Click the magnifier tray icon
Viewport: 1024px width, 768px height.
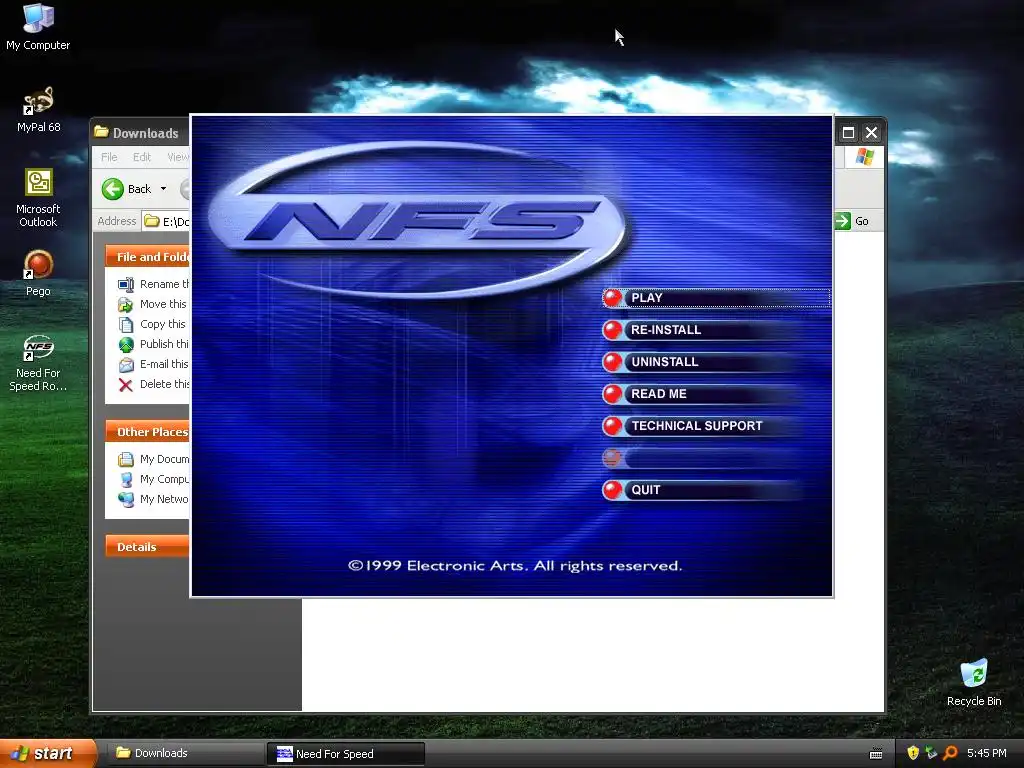[951, 754]
